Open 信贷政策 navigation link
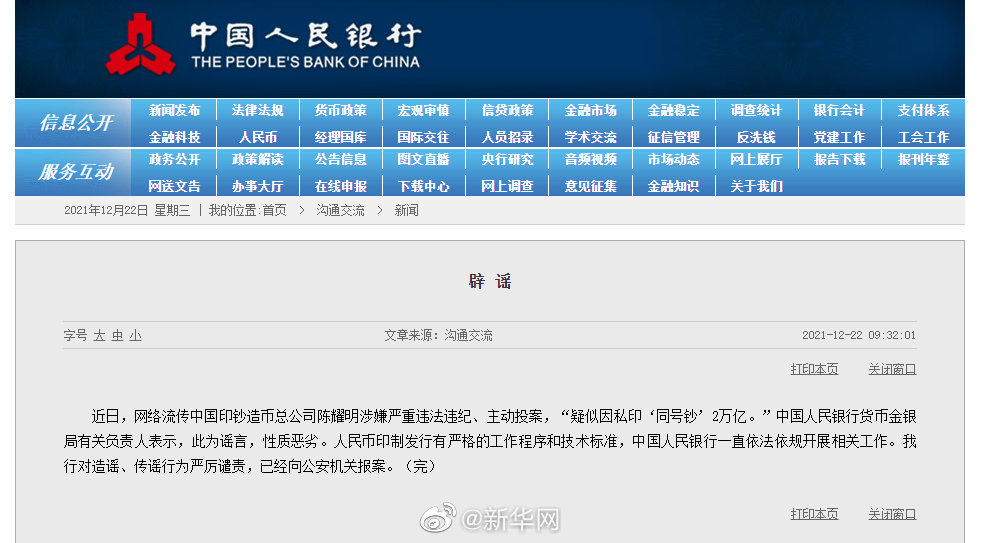 pyautogui.click(x=507, y=110)
